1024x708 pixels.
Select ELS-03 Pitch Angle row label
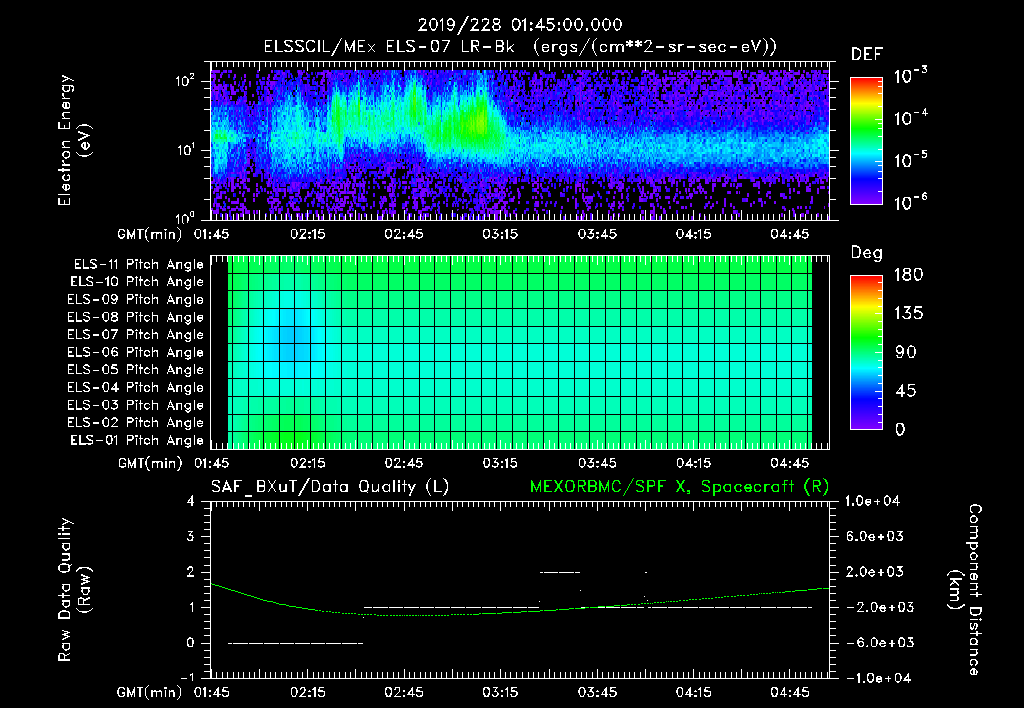135,405
